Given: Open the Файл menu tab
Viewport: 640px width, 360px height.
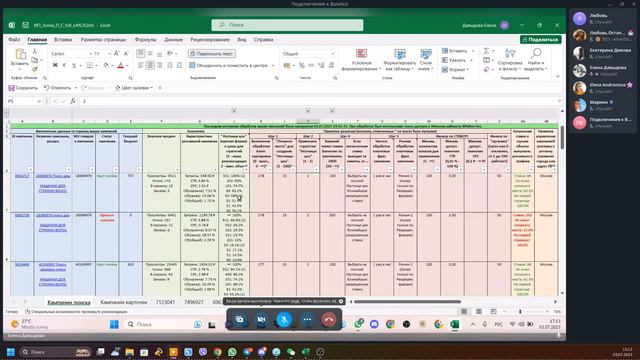Looking at the screenshot, I should pyautogui.click(x=14, y=40).
